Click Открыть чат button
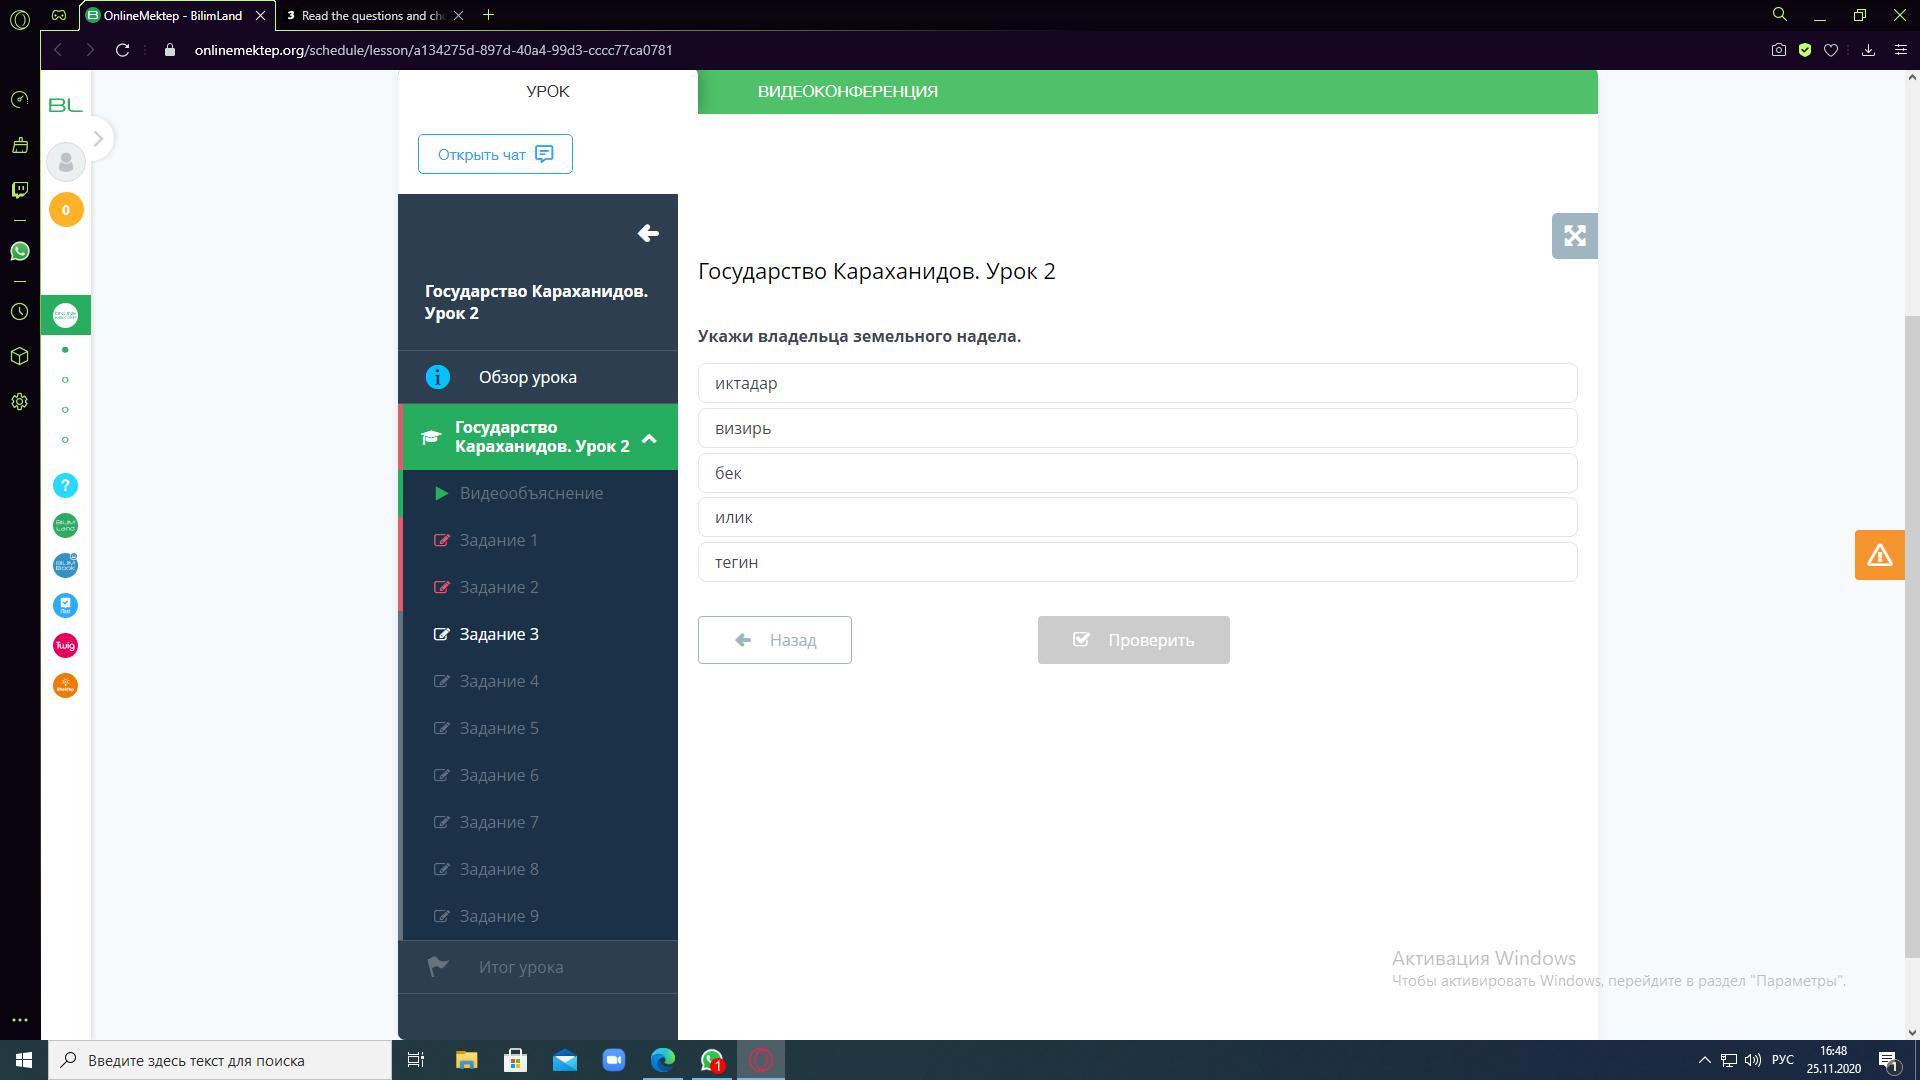 [x=495, y=154]
